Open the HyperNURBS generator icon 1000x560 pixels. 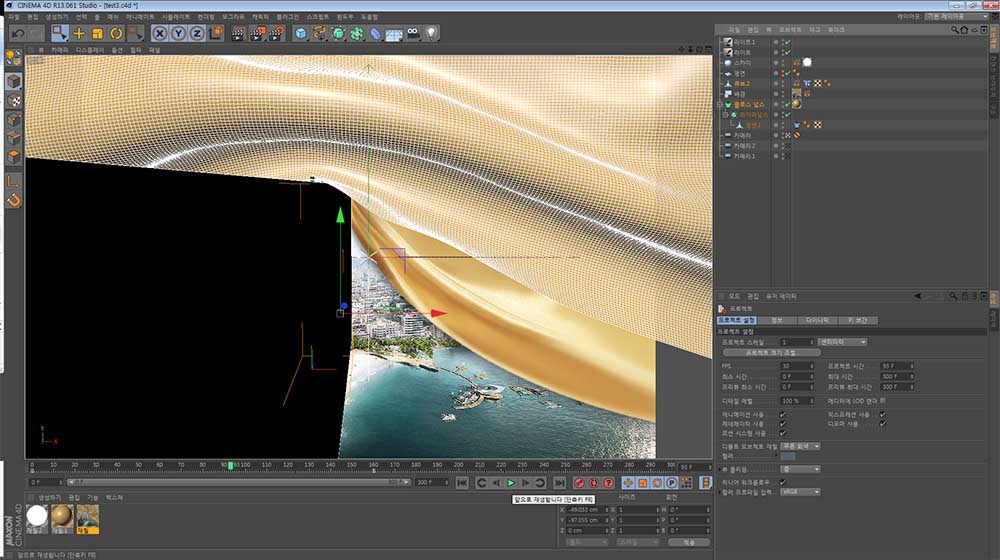point(338,33)
